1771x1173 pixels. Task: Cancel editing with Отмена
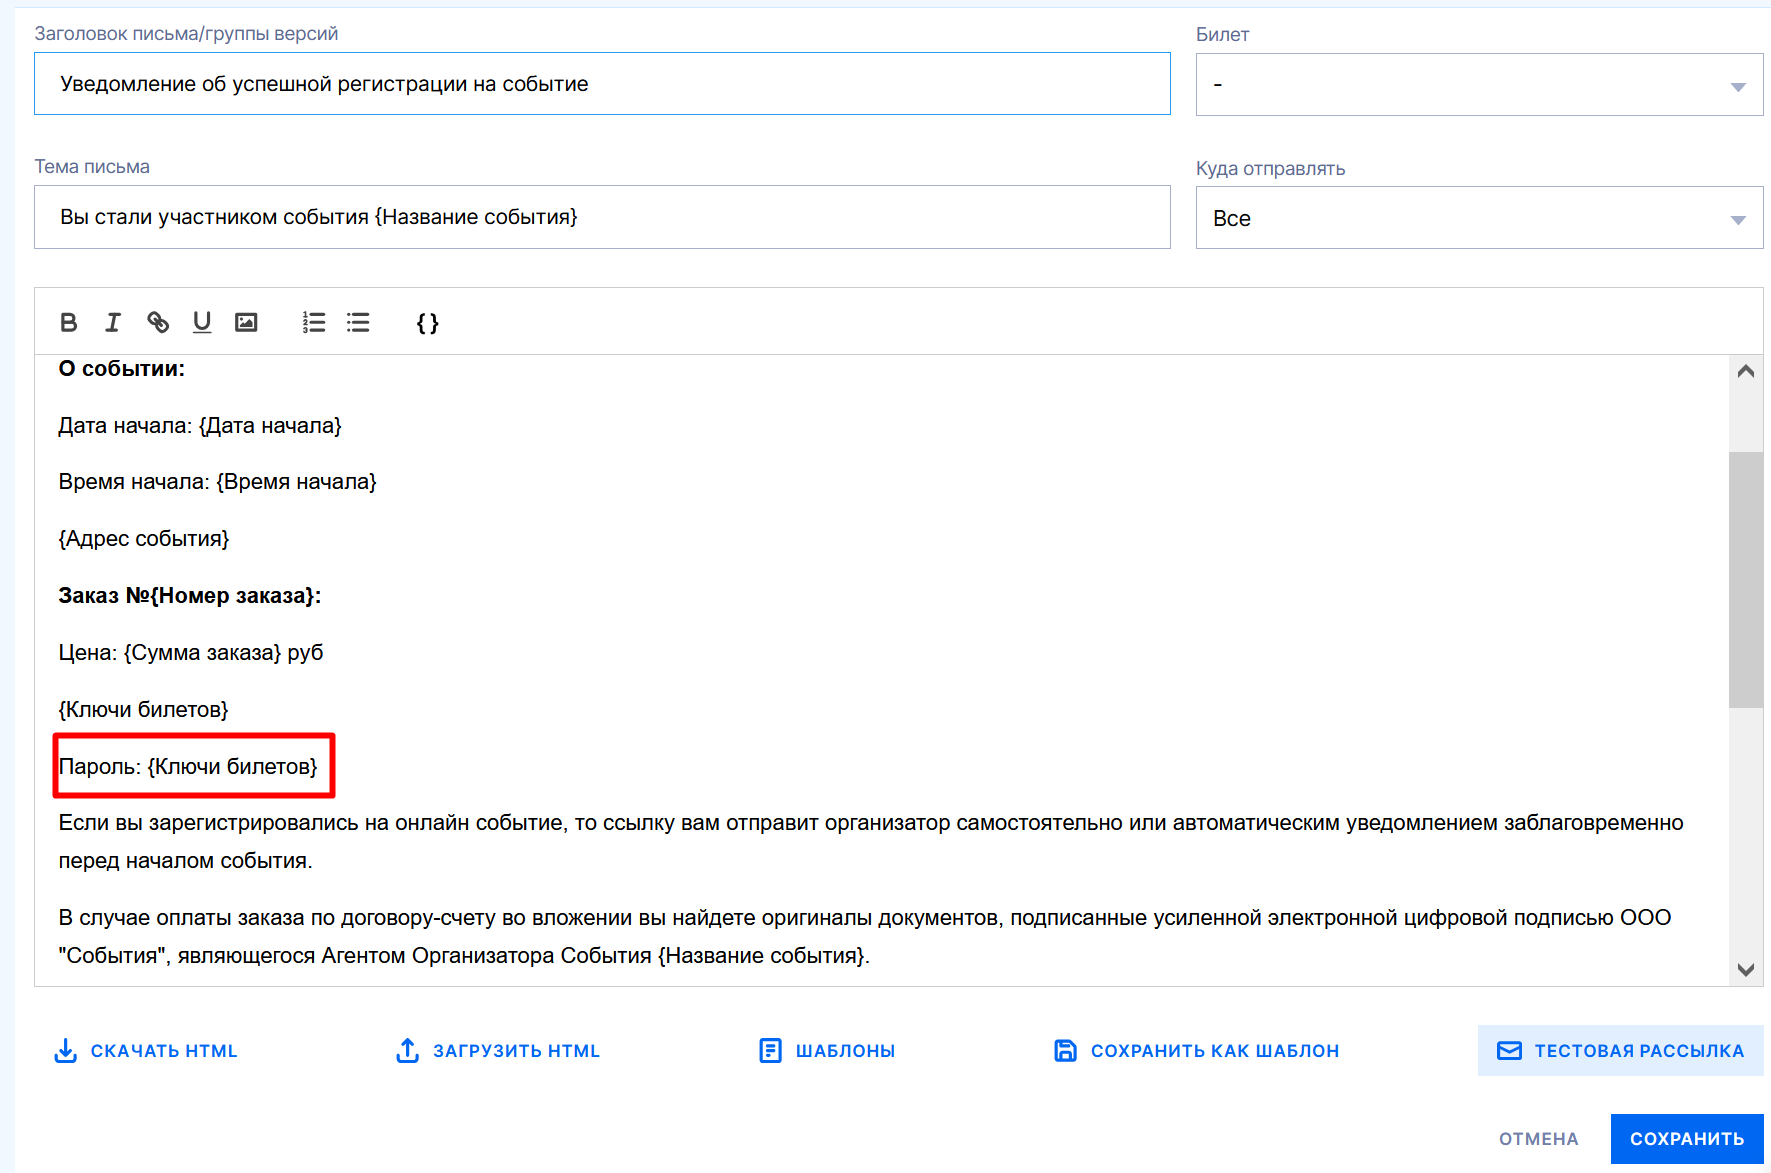click(1538, 1139)
